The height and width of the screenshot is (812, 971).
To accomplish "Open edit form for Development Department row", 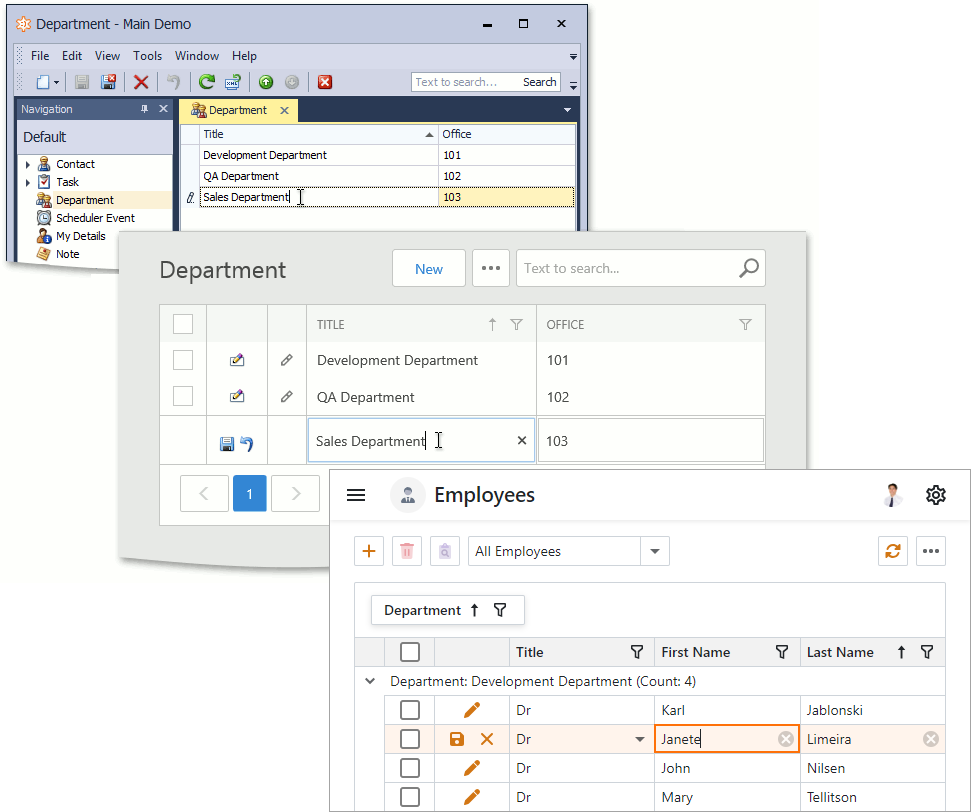I will pyautogui.click(x=237, y=360).
